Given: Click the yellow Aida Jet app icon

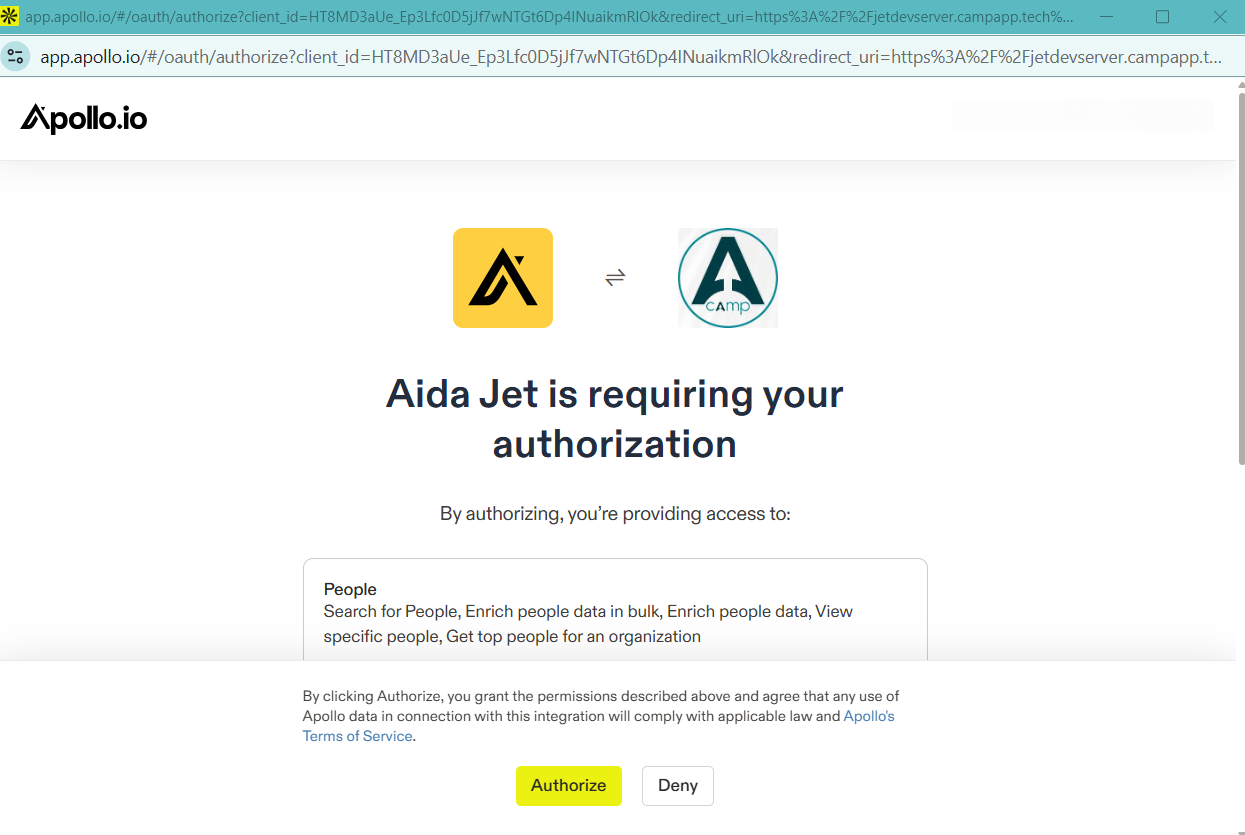Looking at the screenshot, I should [503, 278].
